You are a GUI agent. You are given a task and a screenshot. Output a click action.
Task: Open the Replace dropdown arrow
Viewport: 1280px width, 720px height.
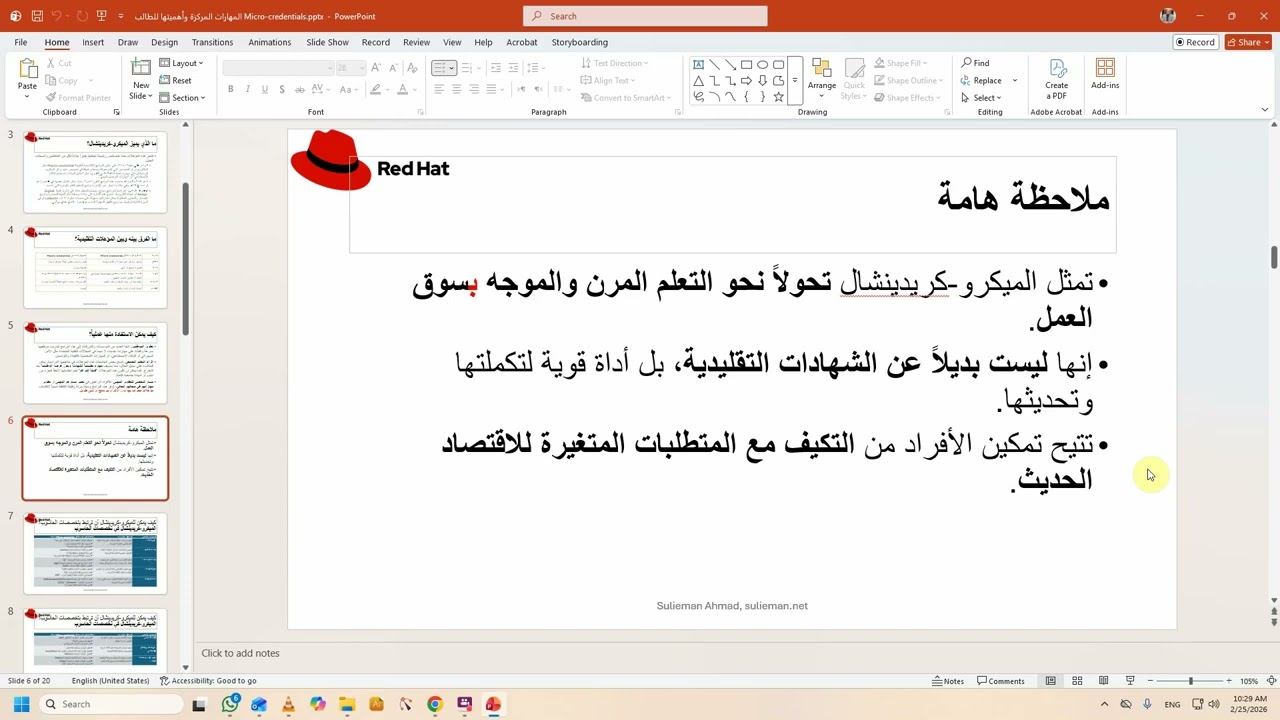[1014, 80]
